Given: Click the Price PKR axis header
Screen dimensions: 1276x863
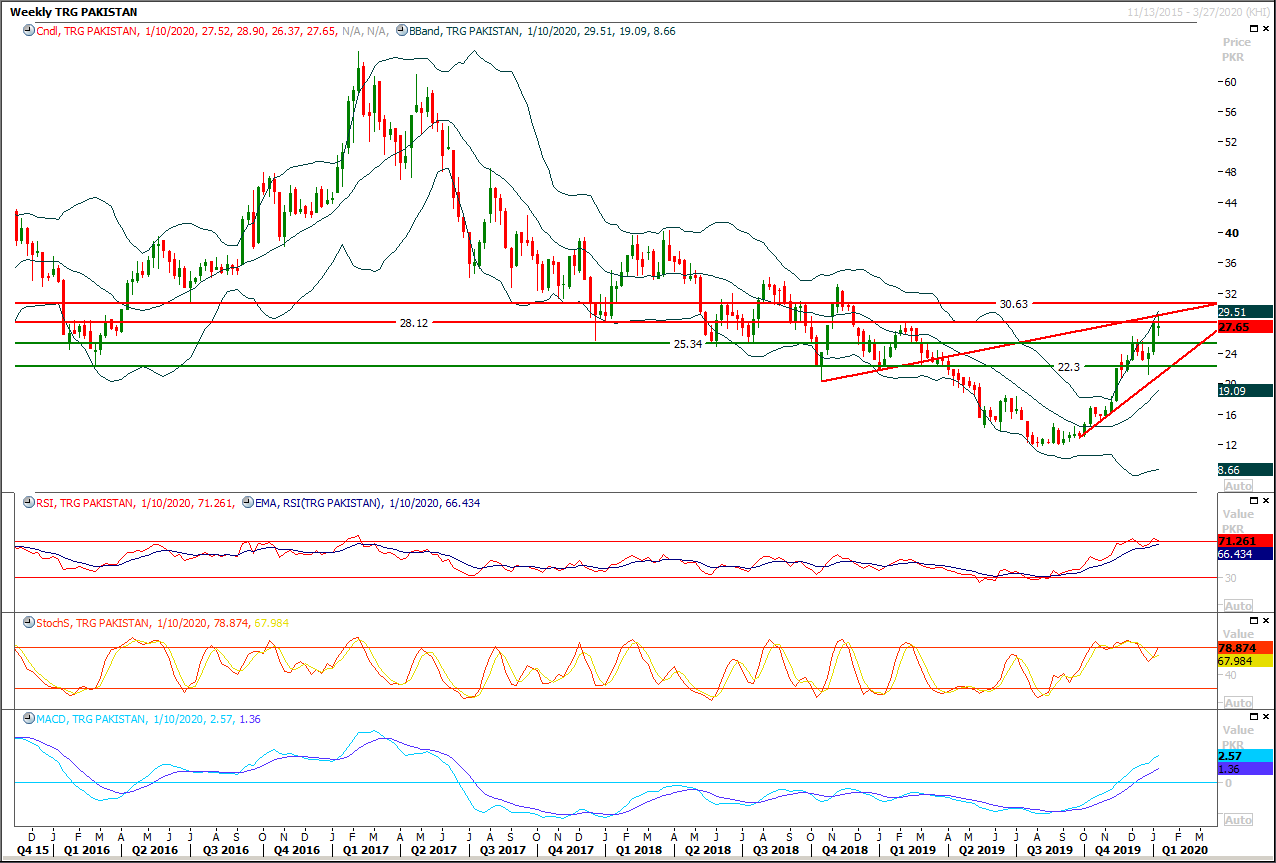Looking at the screenshot, I should (1238, 50).
